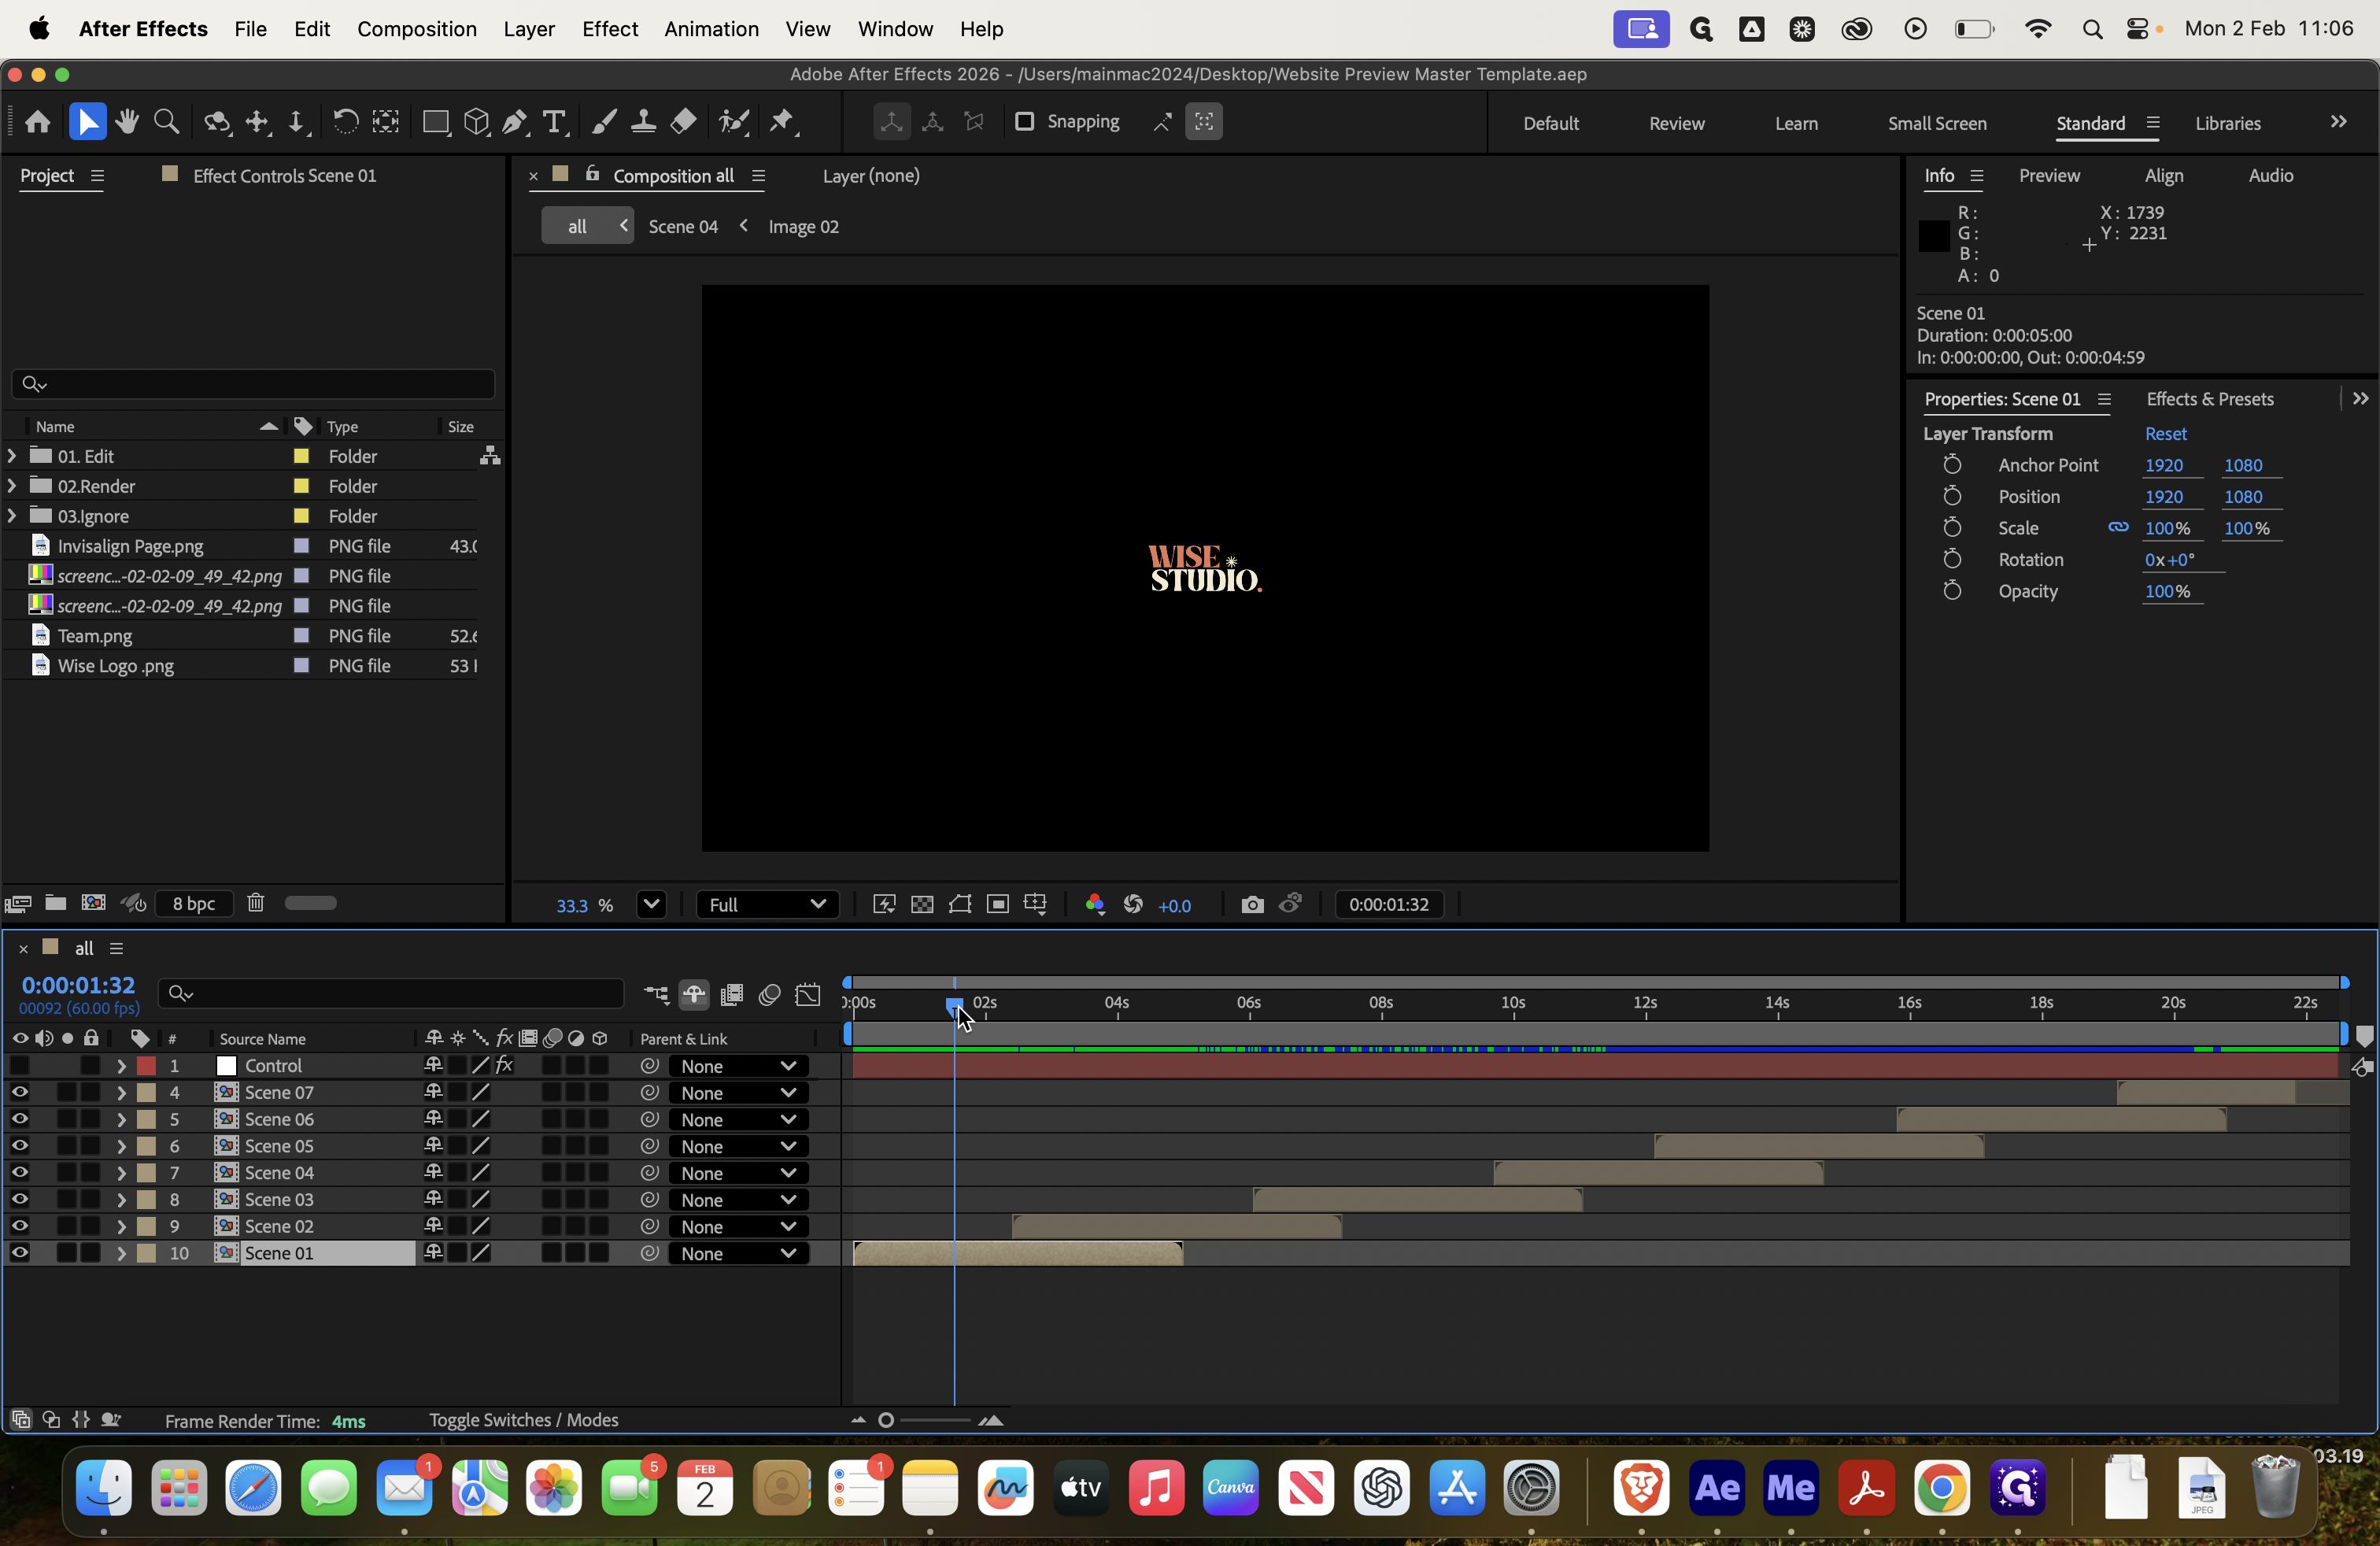This screenshot has height=1546, width=2380.
Task: Select Team.png in the Project panel
Action: point(95,635)
